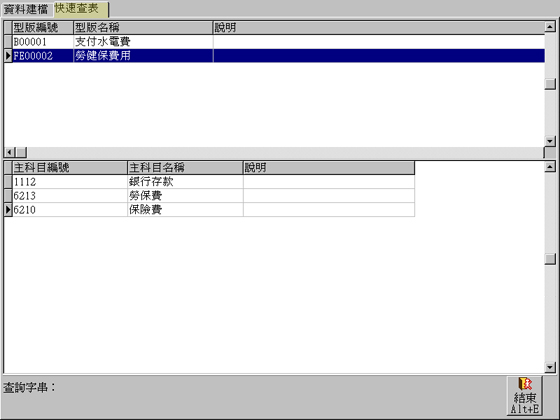Image resolution: width=560 pixels, height=420 pixels.
Task: Click the 說明 header in the upper grid
Action: point(379,28)
